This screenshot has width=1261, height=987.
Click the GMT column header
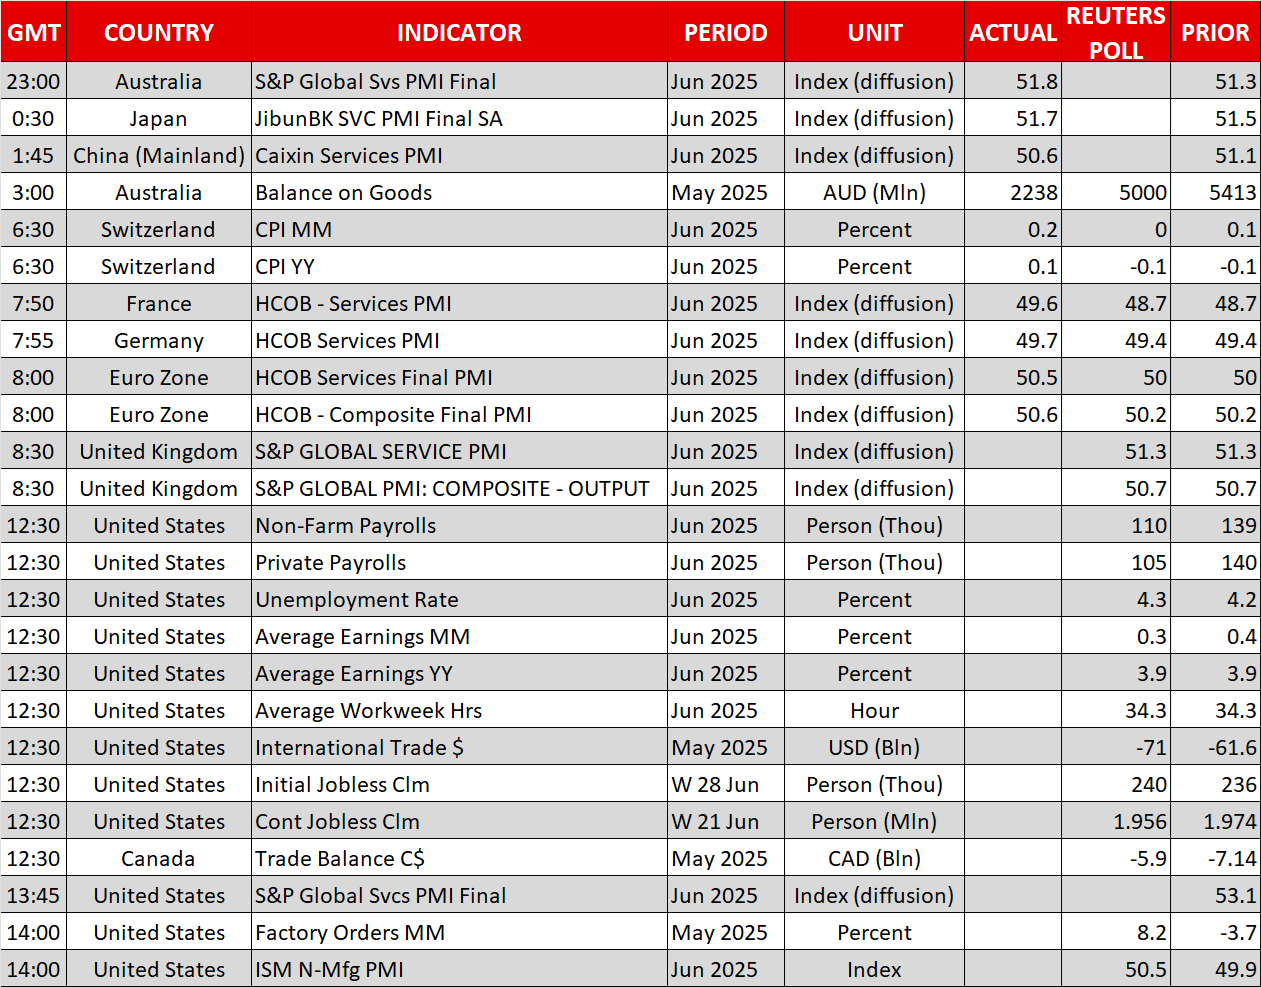click(x=34, y=33)
